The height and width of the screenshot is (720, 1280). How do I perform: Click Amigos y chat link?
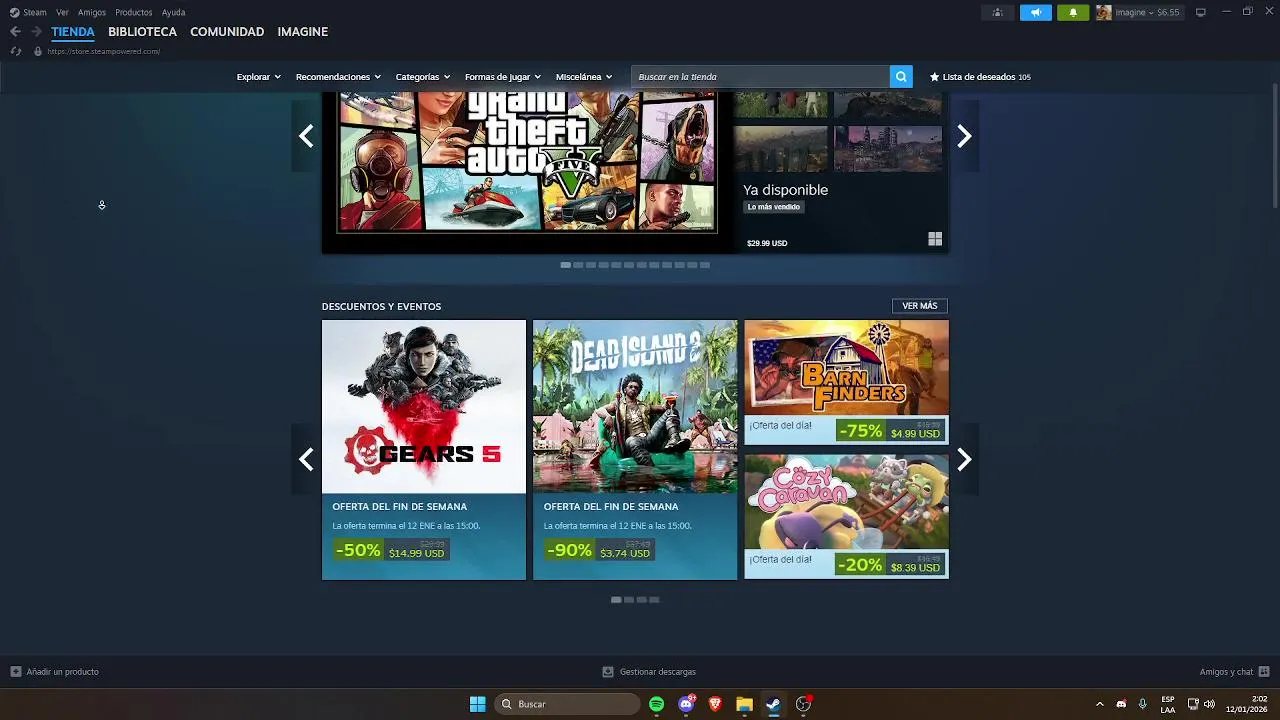pyautogui.click(x=1226, y=672)
